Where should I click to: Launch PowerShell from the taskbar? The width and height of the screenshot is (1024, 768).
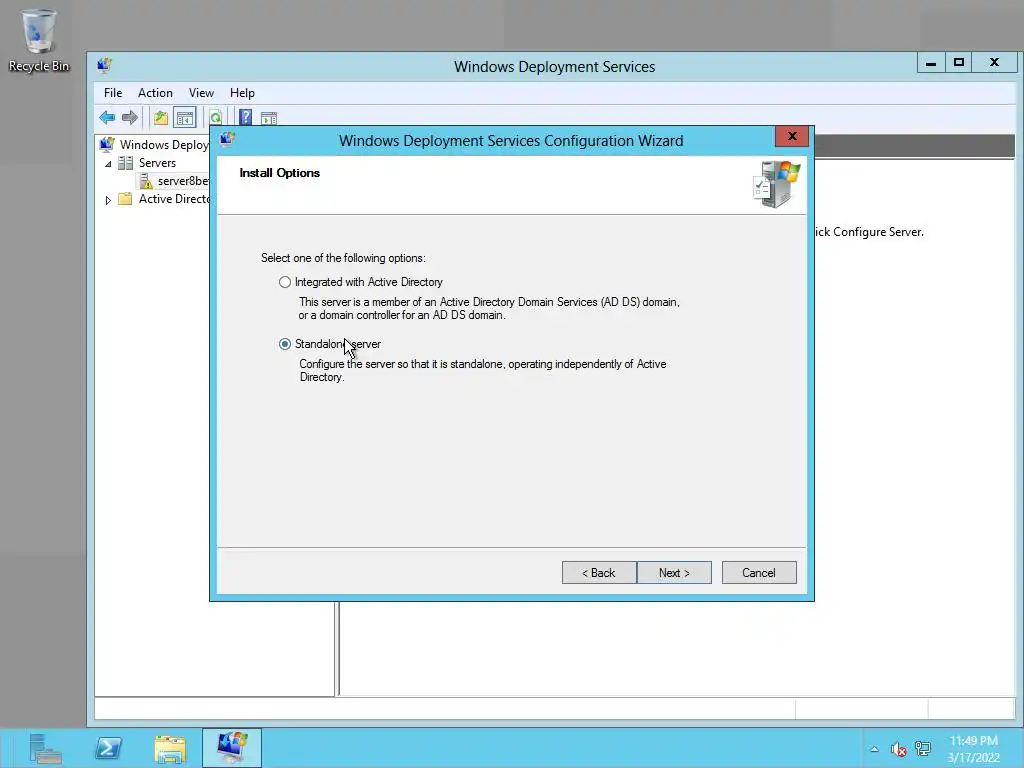tap(108, 748)
